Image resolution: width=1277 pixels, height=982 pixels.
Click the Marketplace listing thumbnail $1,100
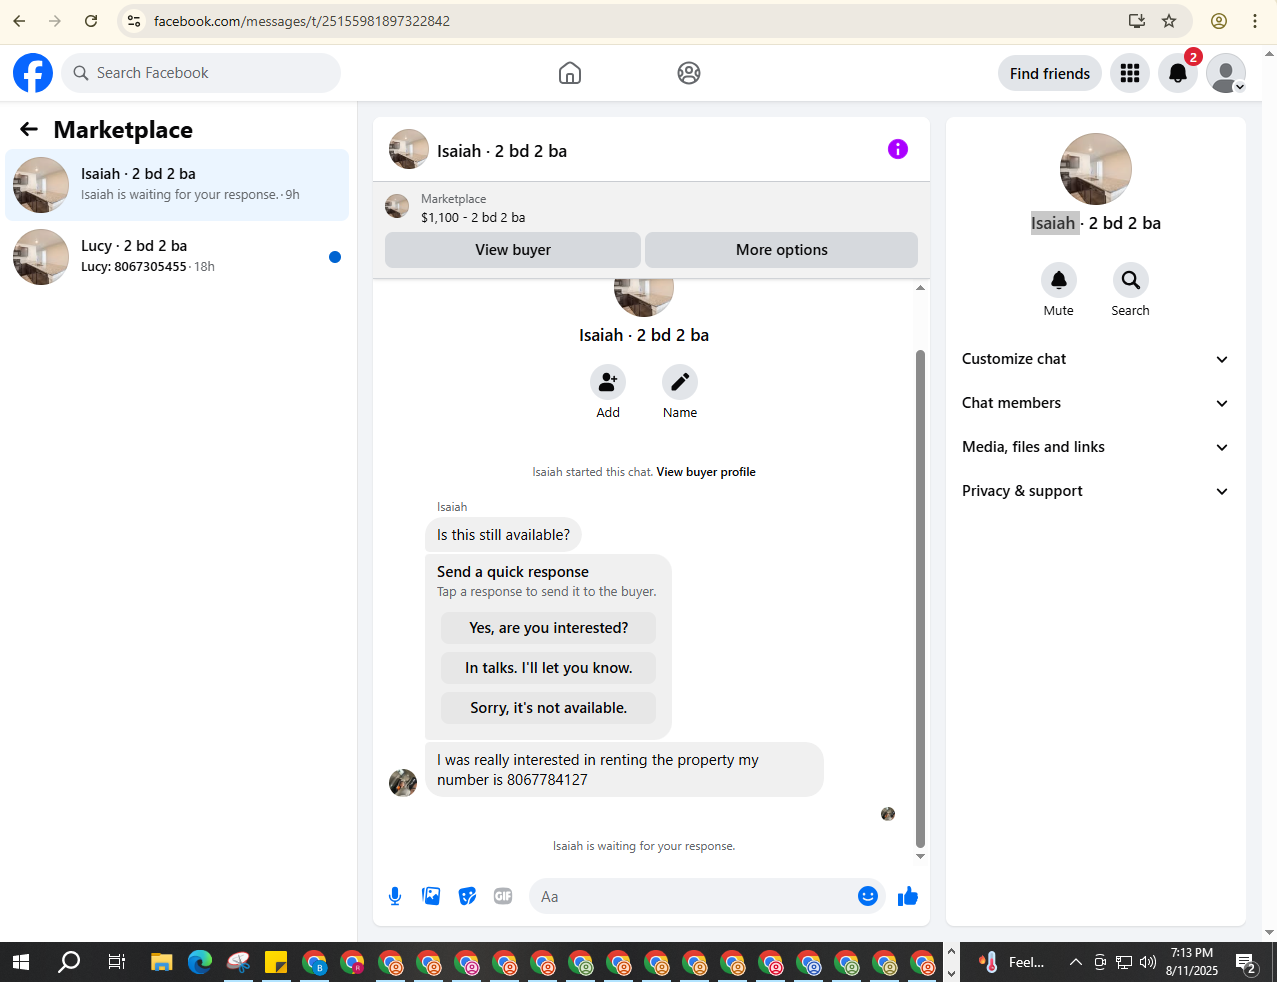397,207
